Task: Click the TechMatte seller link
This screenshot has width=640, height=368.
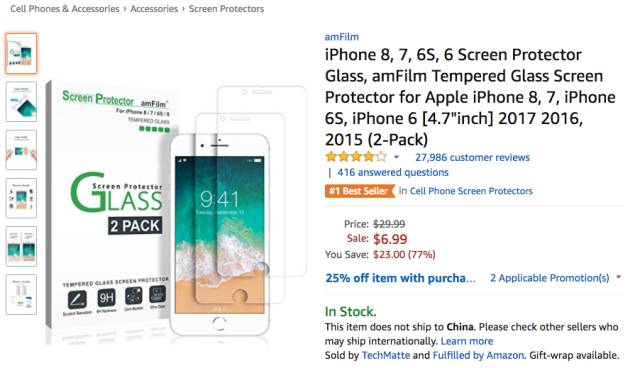Action: tap(386, 355)
